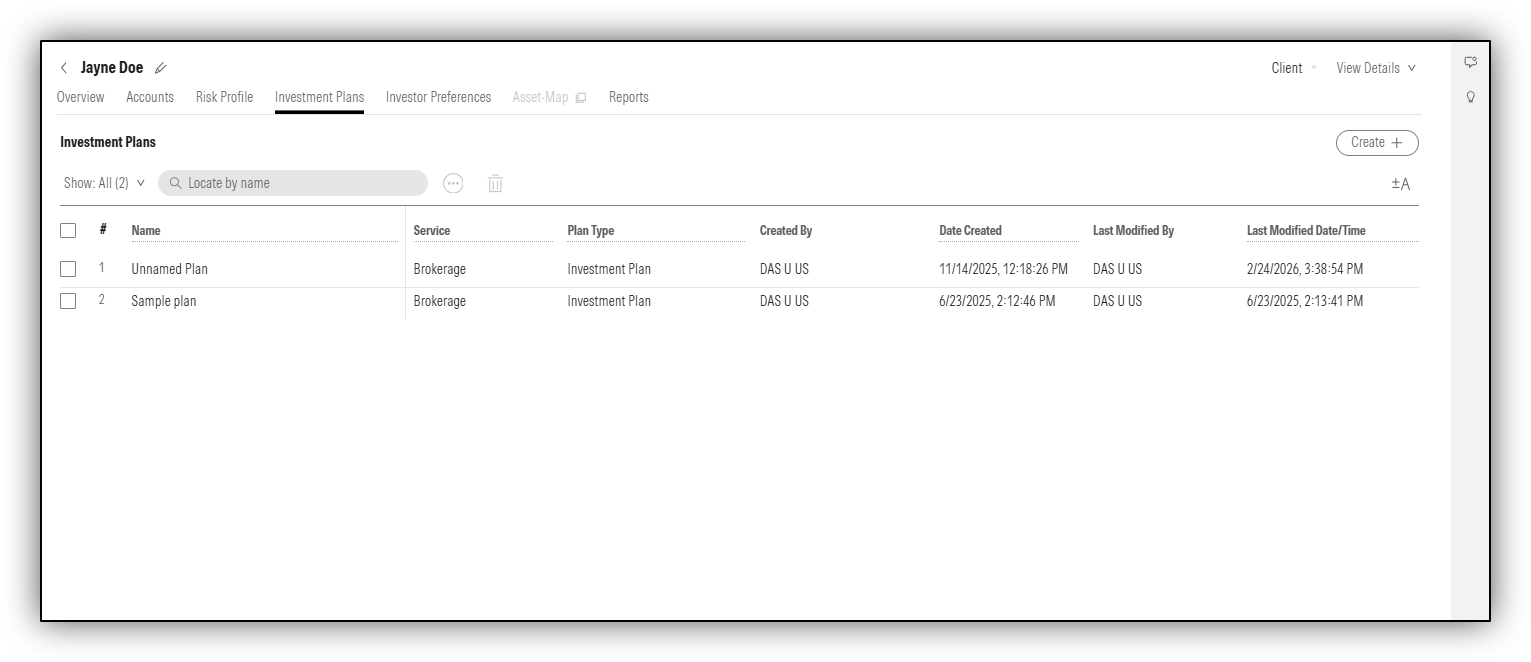
Task: Open the more actions ellipsis icon
Action: coord(453,183)
